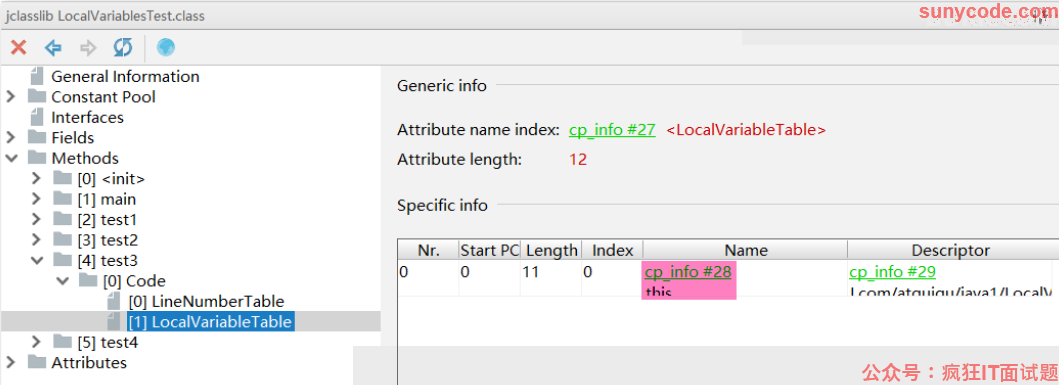Click the Attribute length value 12
The width and height of the screenshot is (1059, 385).
[577, 159]
